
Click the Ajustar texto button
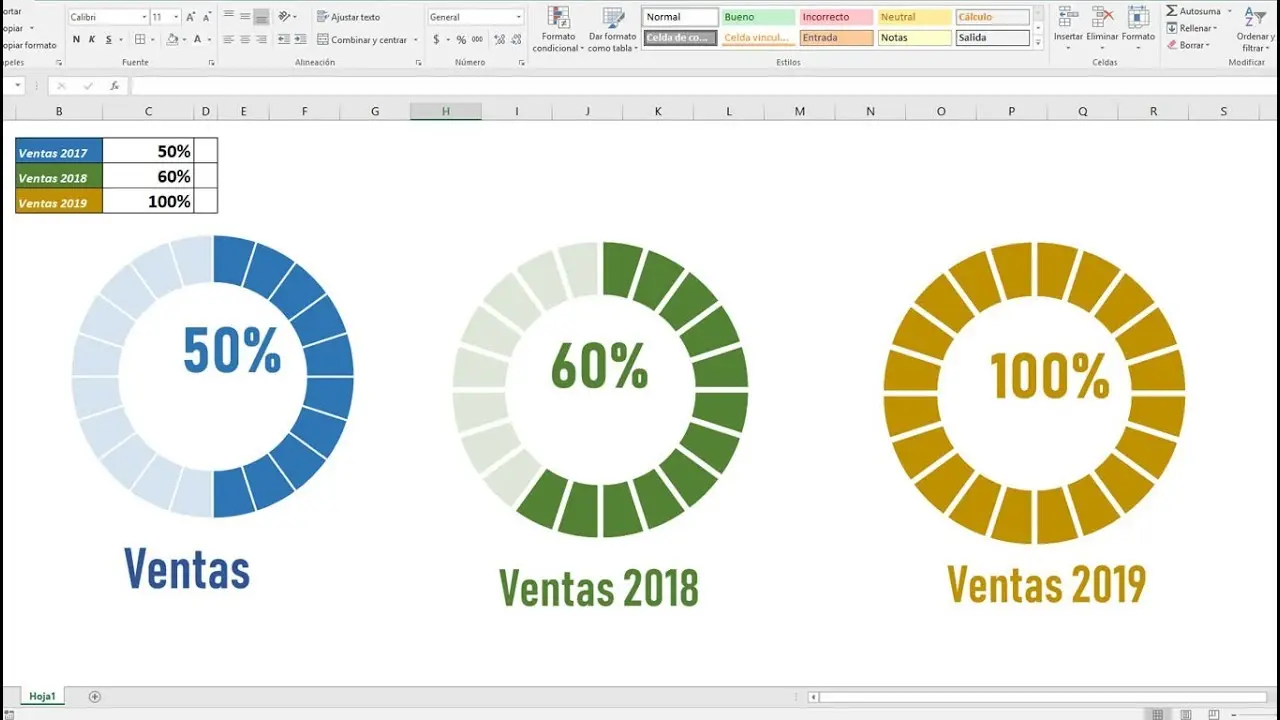348,17
